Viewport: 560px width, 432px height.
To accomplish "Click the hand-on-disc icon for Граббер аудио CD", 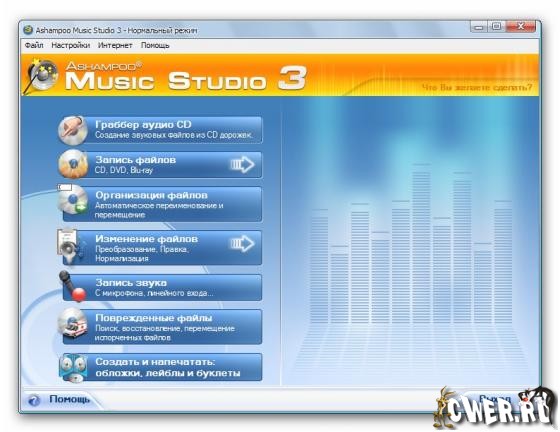I will pyautogui.click(x=73, y=130).
